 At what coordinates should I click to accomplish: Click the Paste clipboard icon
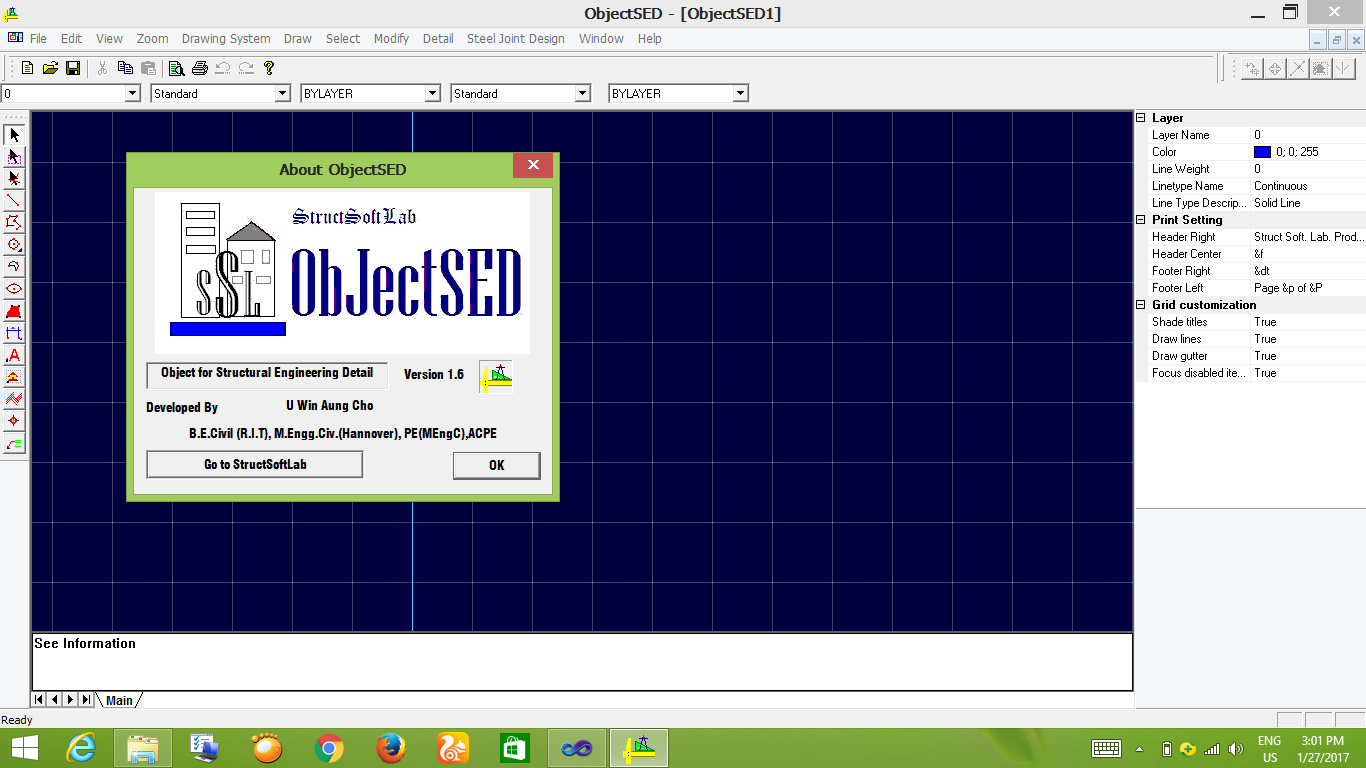point(148,68)
